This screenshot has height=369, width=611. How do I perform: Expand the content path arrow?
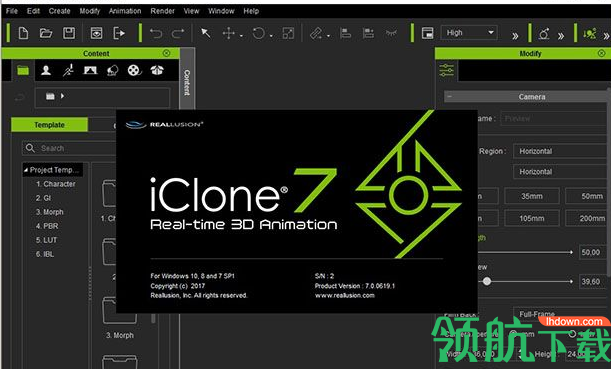(62, 96)
